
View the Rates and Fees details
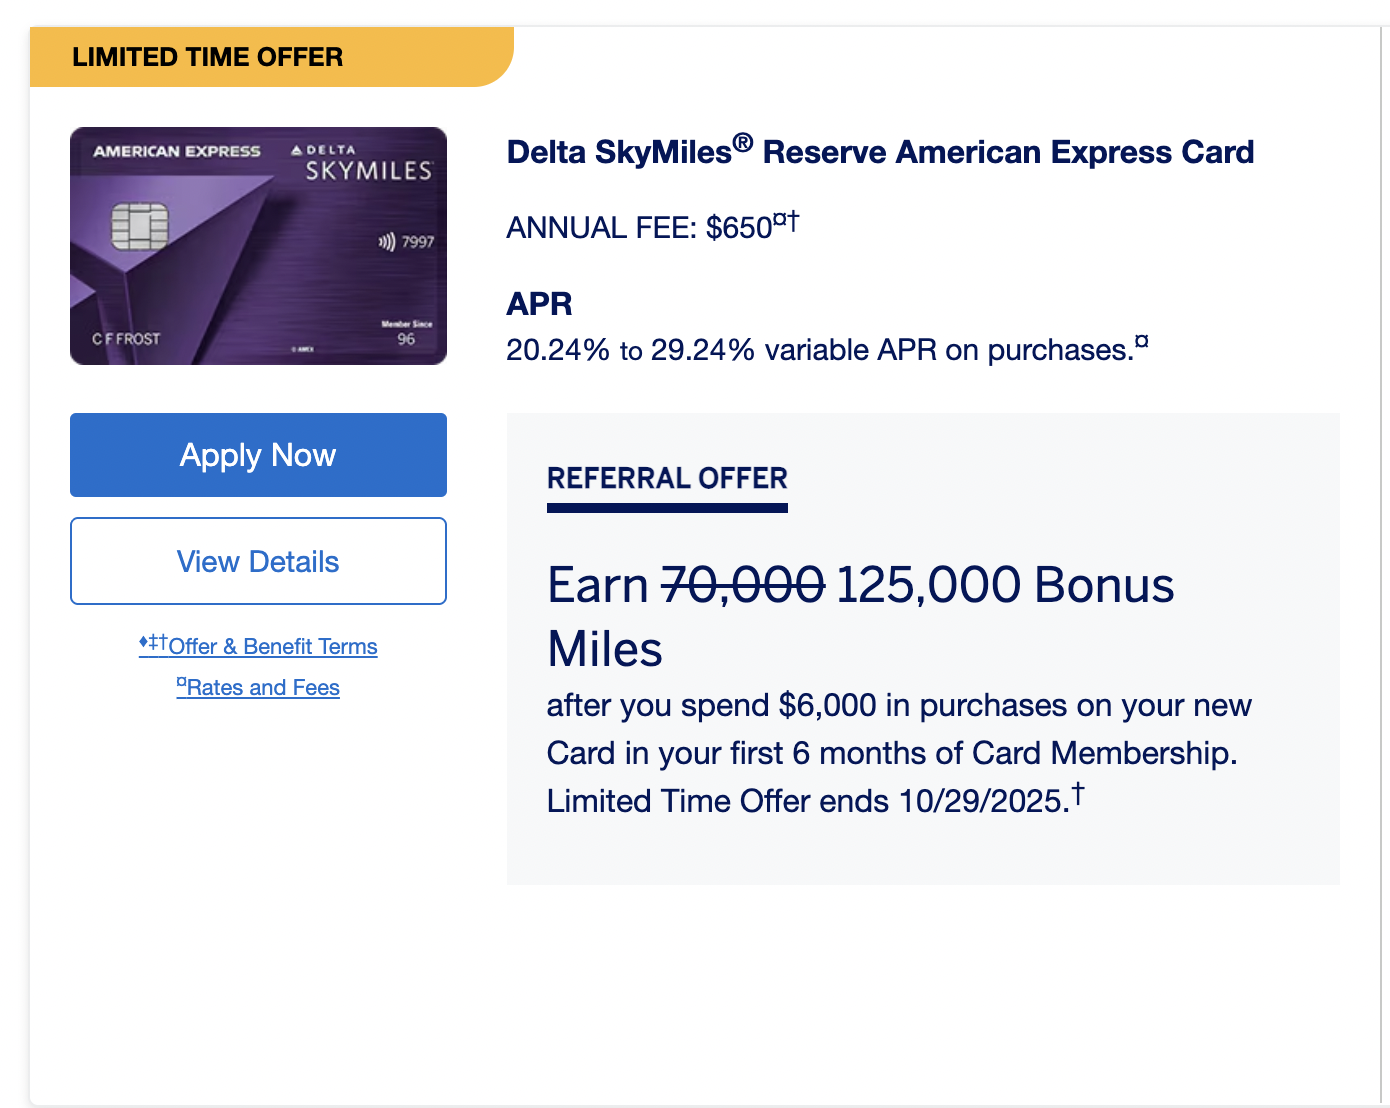[x=262, y=687]
